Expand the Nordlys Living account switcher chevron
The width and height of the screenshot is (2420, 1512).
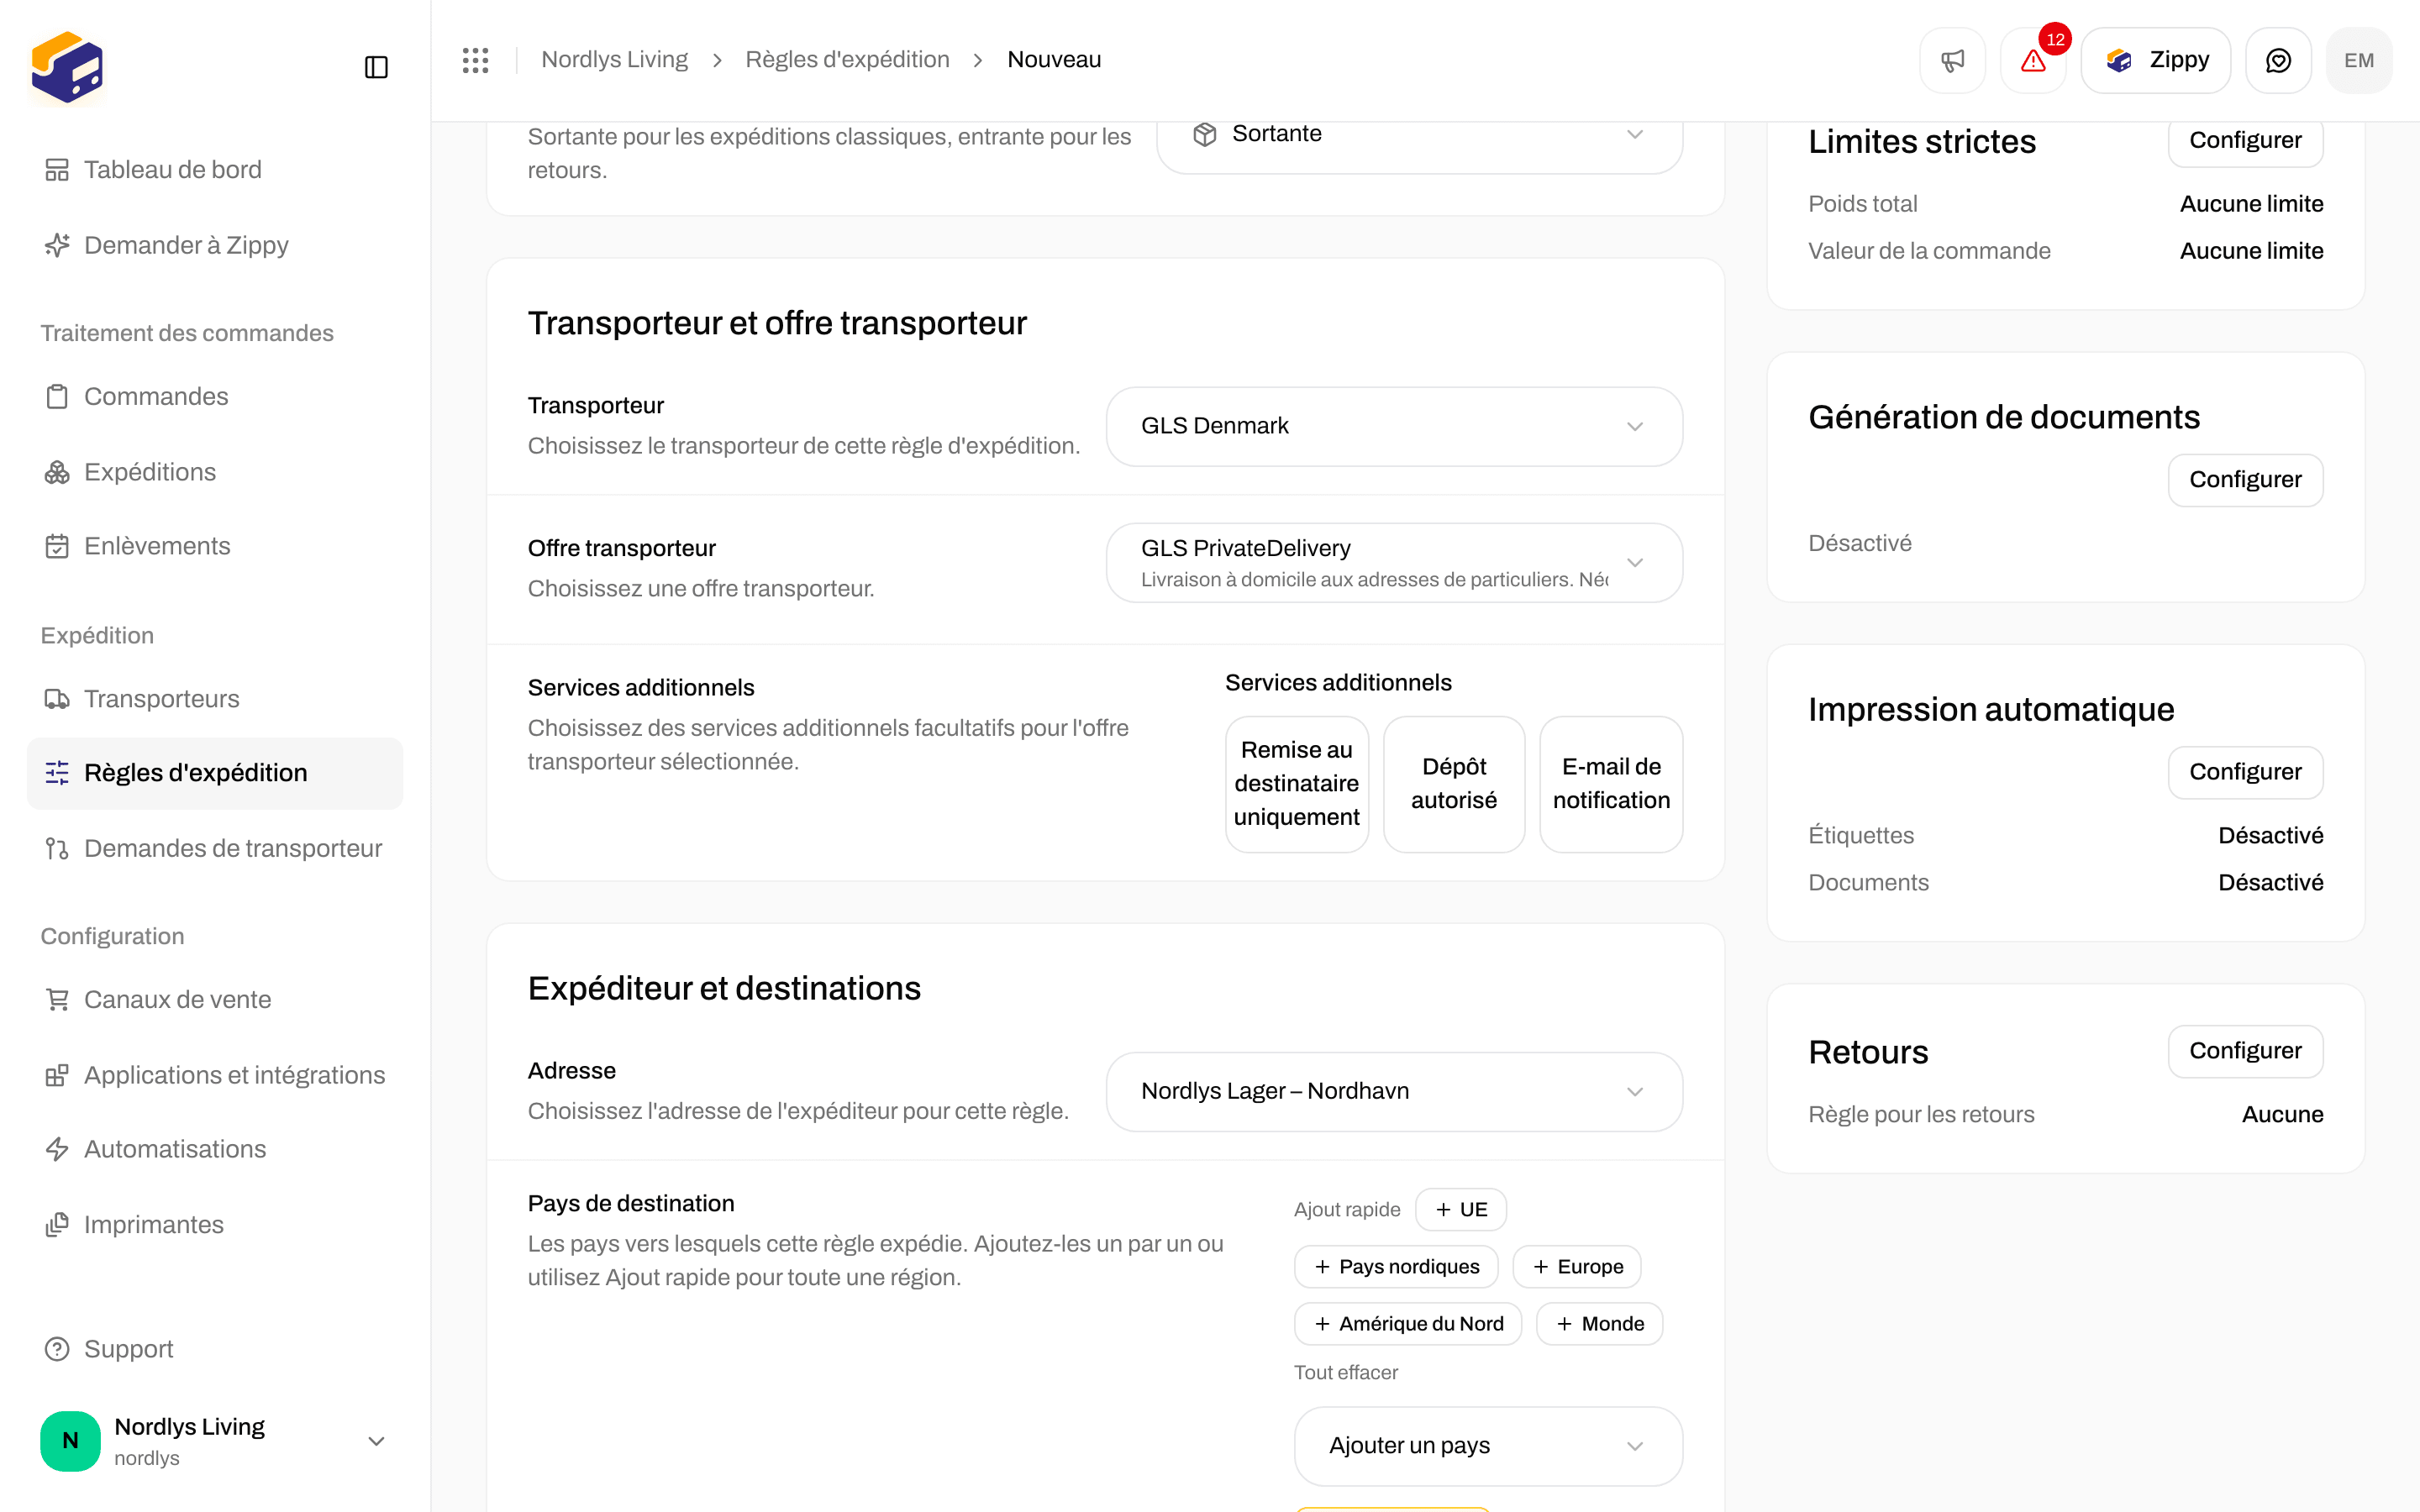pyautogui.click(x=376, y=1441)
